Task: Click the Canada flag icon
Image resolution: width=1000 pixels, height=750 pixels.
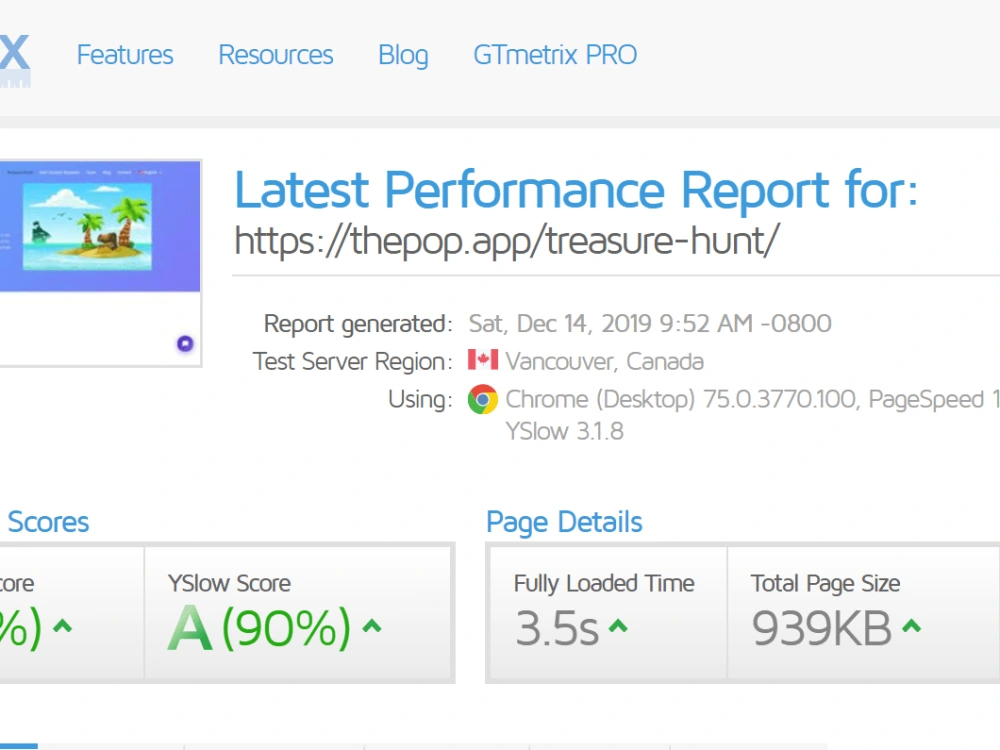Action: pos(483,360)
